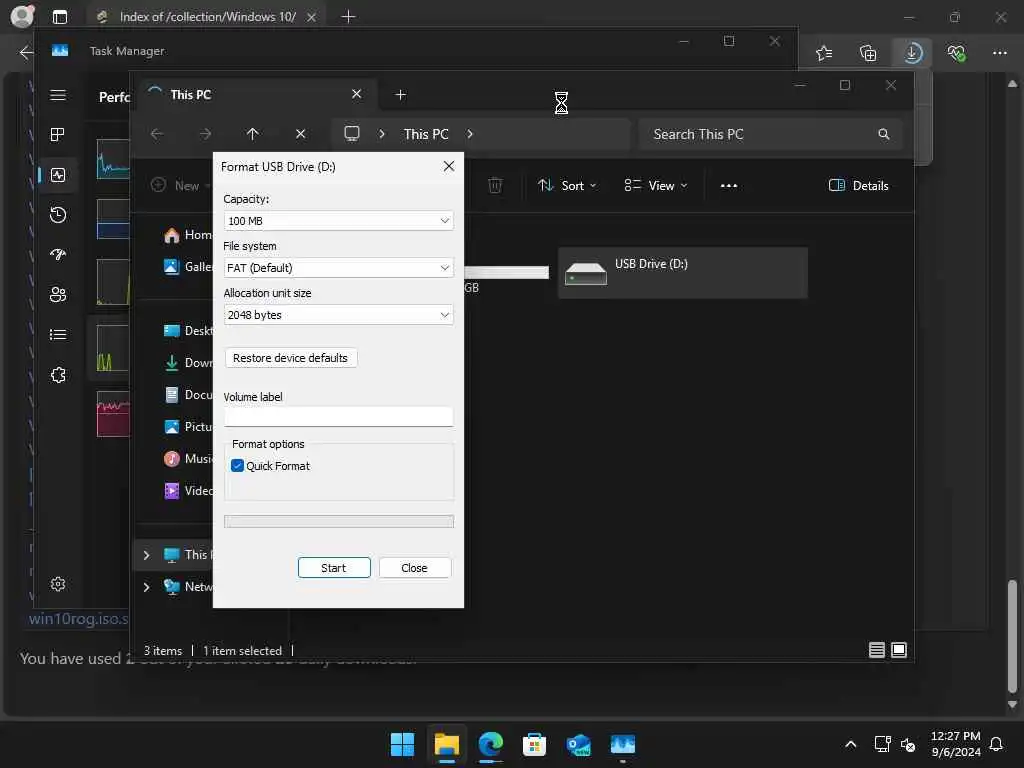Open Edge Downloads icon
Screen dimensions: 1024x768
pos(912,53)
